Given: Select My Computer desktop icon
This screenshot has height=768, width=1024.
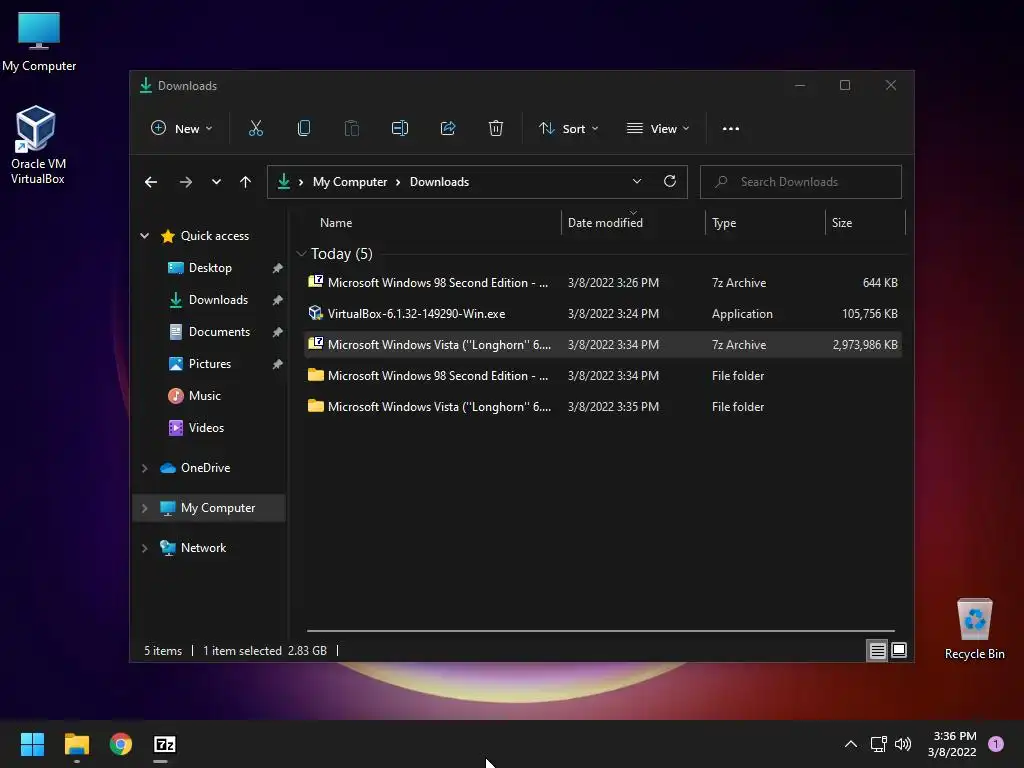Looking at the screenshot, I should pos(39,42).
